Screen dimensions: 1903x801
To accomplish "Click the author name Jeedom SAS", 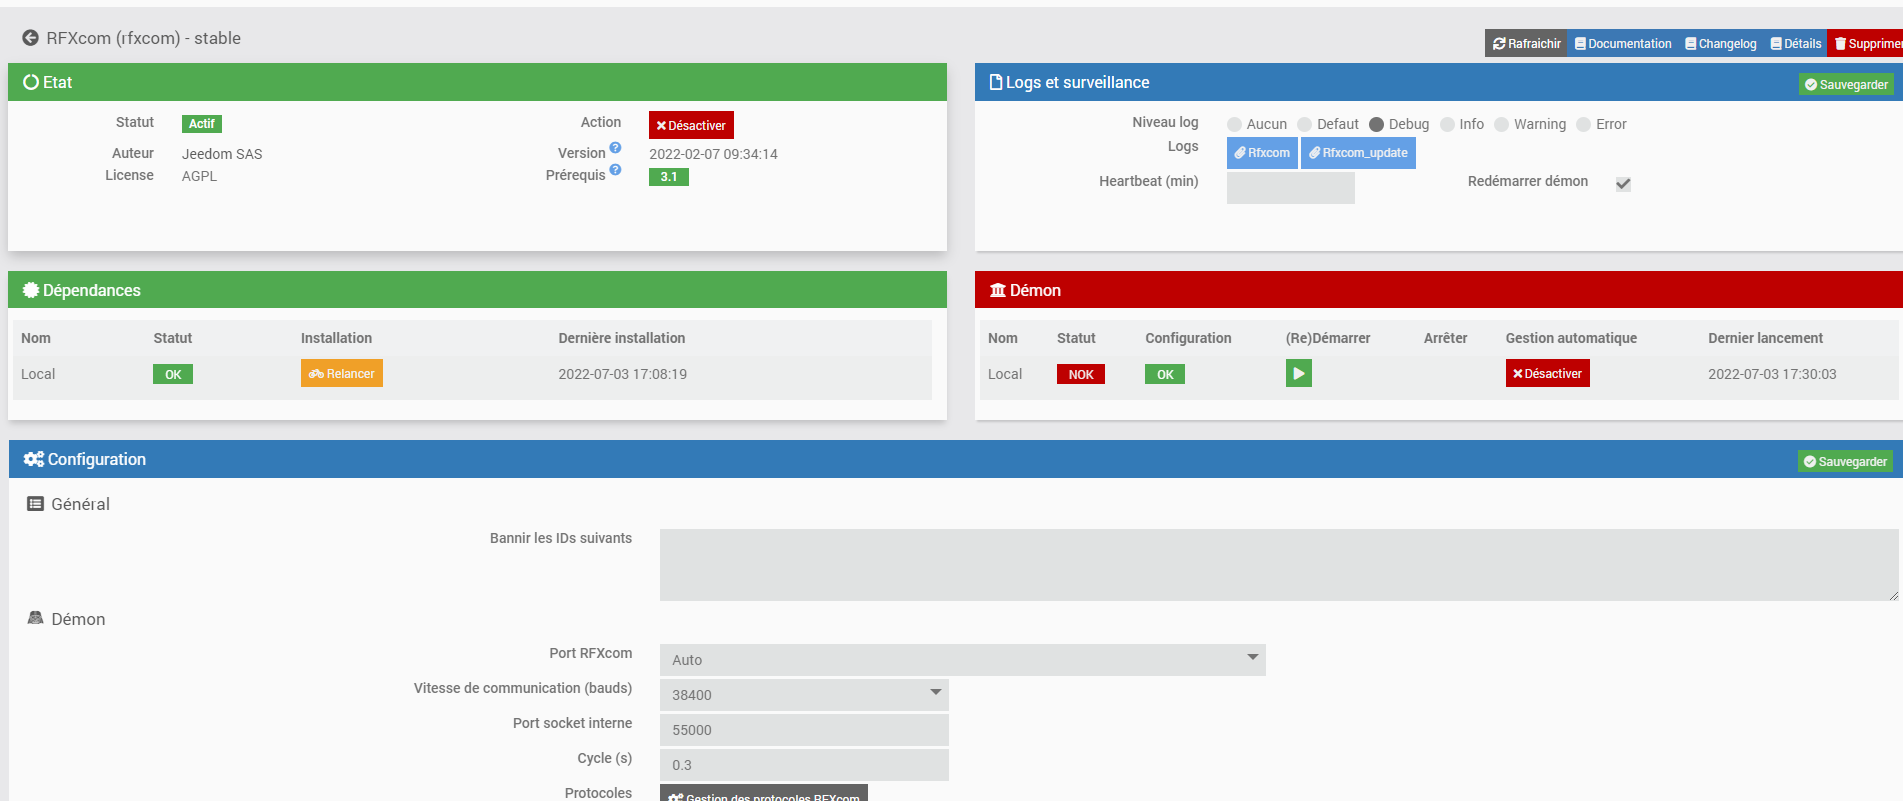I will [x=222, y=154].
